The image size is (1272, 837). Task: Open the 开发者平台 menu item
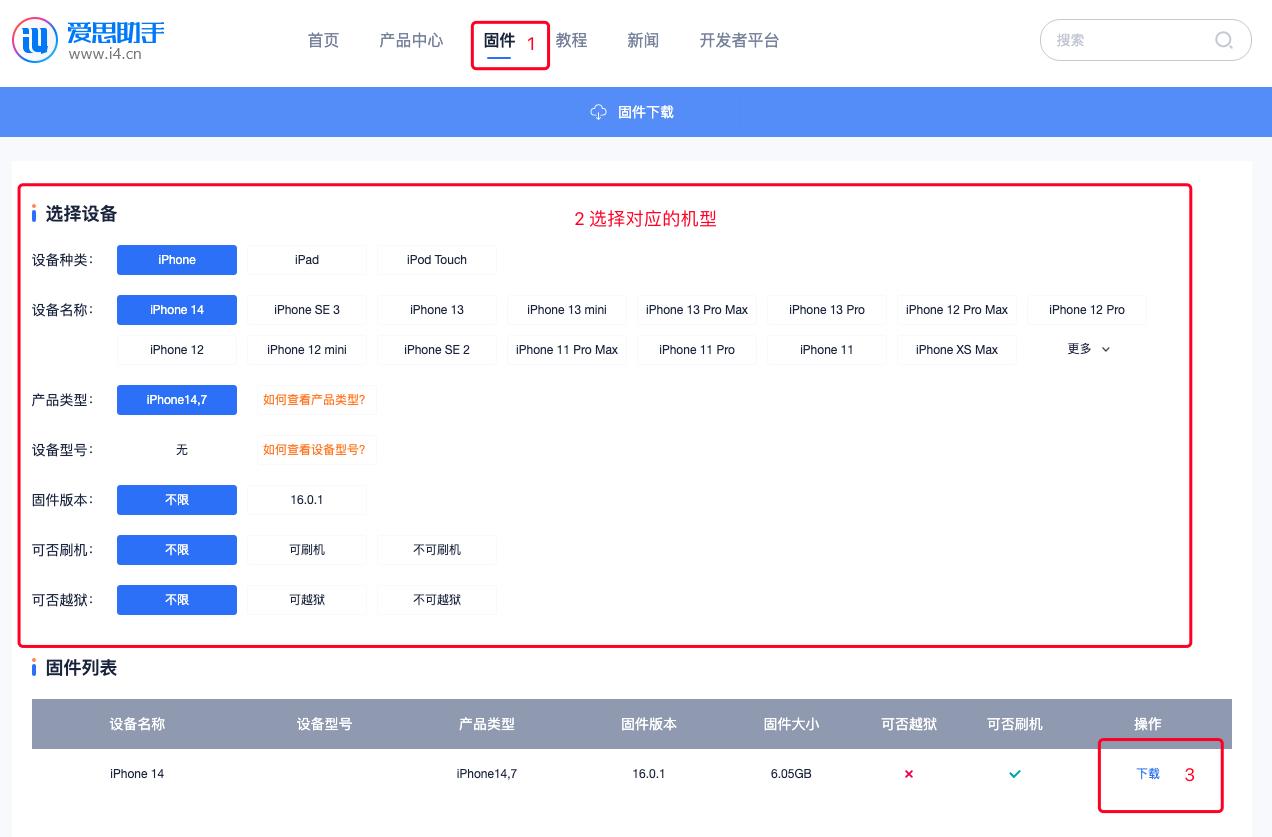[x=739, y=40]
